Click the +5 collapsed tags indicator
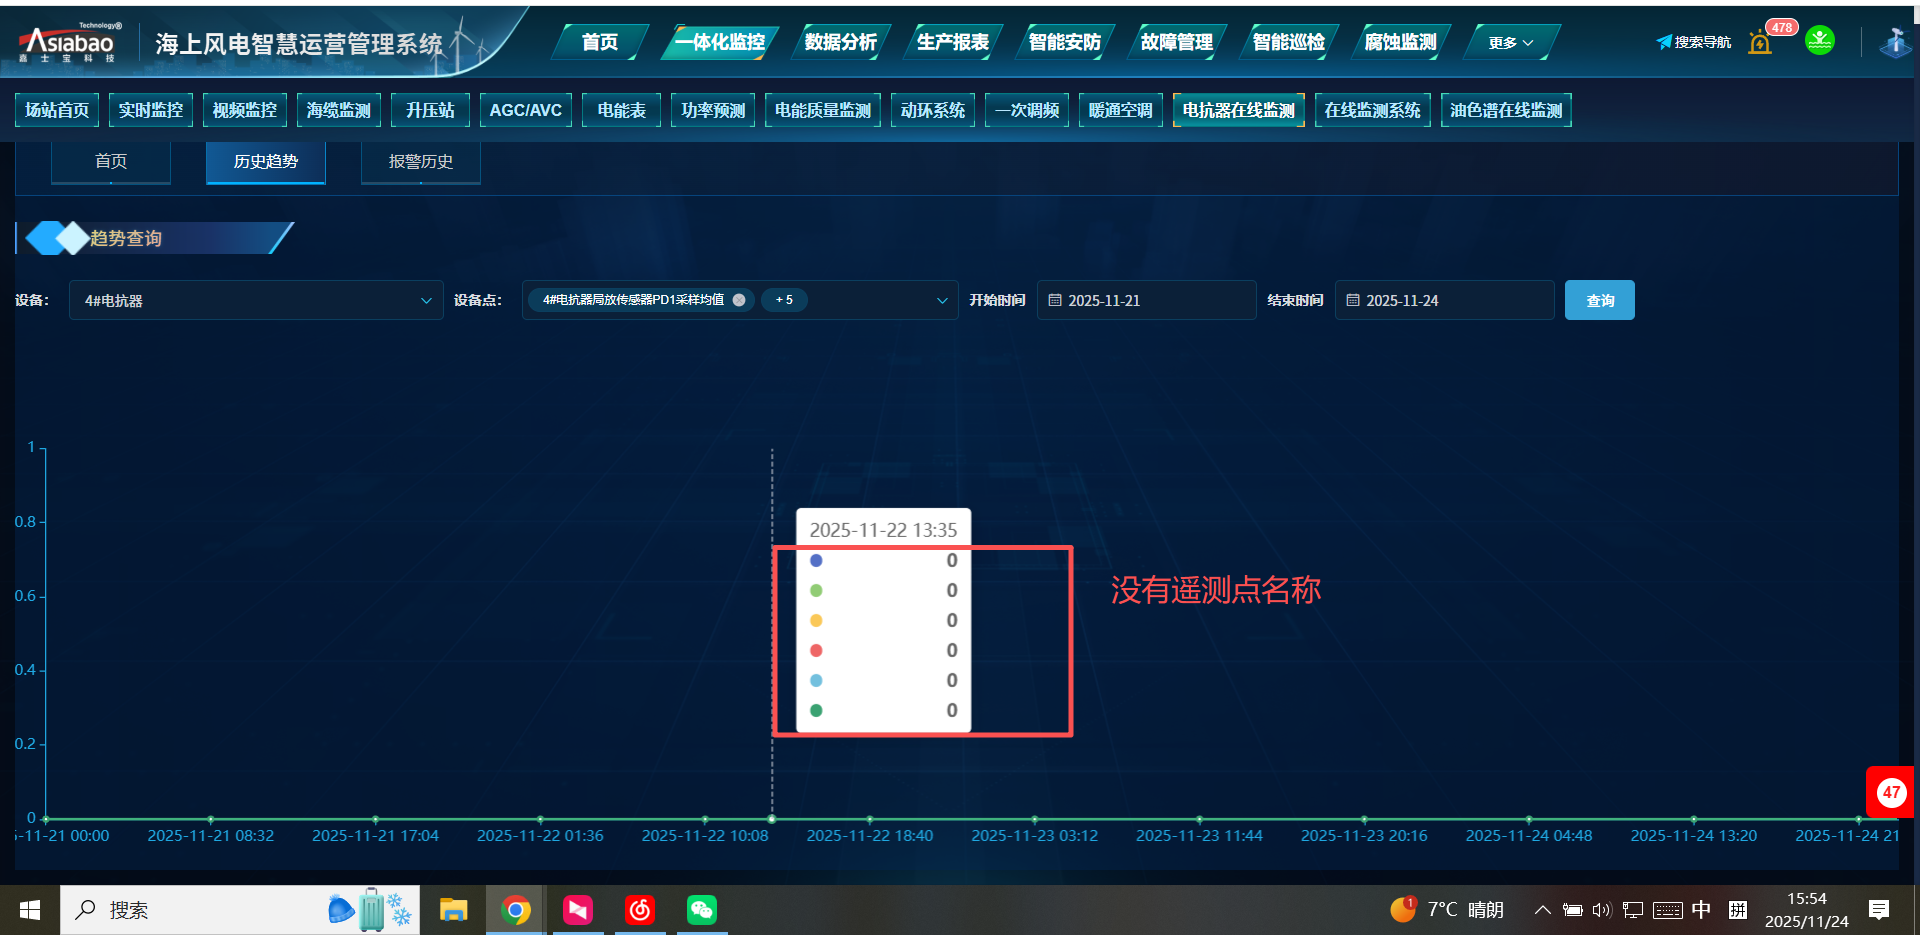Screen dimensions: 1920x935 [x=784, y=300]
